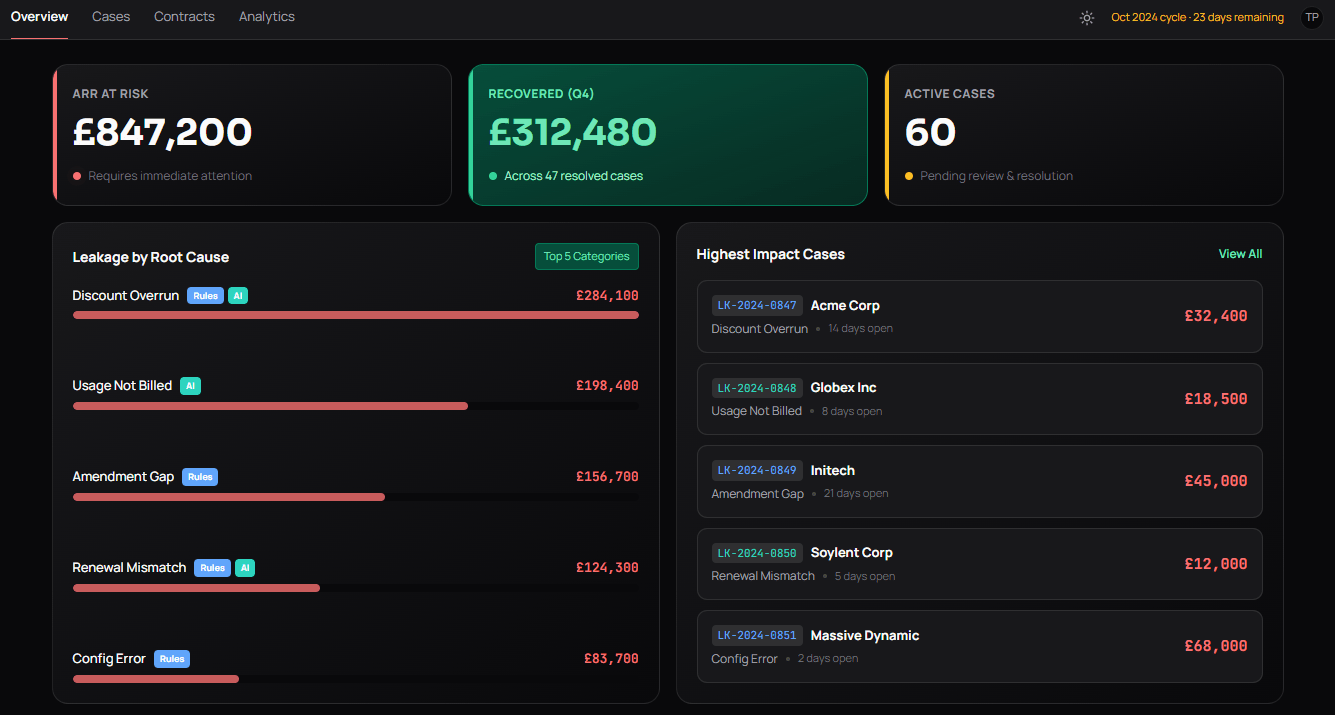Click the AI badge beside Renewal Mismatch
Image resolution: width=1335 pixels, height=715 pixels.
point(245,568)
